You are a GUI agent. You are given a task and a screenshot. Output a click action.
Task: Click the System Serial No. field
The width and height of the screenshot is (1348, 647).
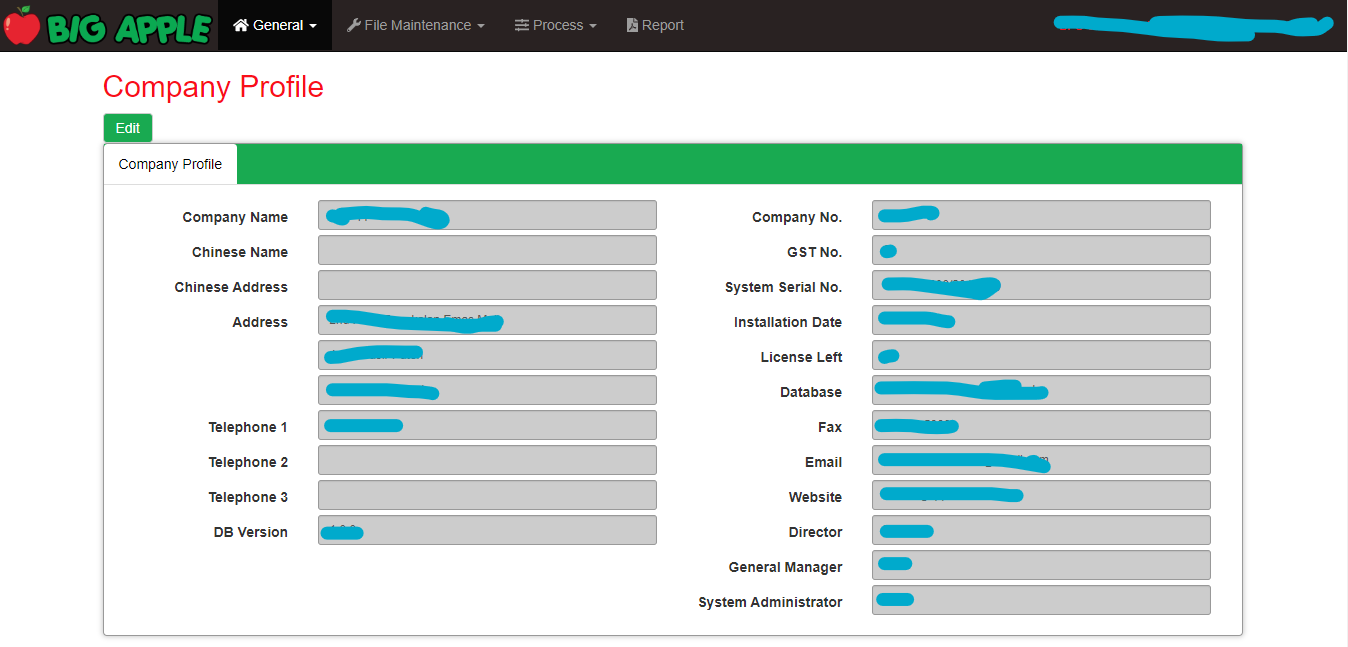click(x=1041, y=285)
